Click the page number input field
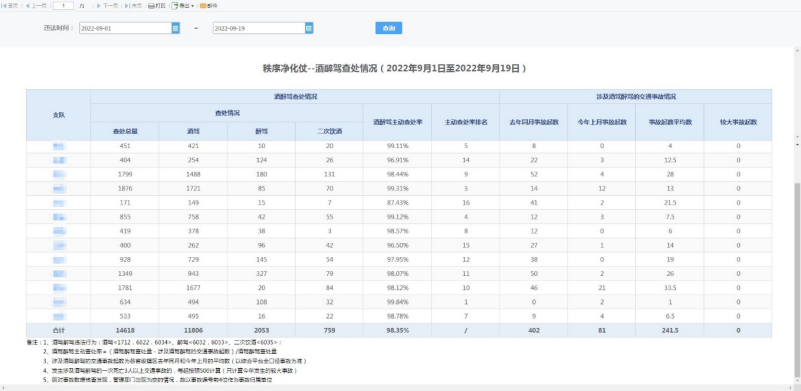This screenshot has height=391, width=801. coord(63,6)
